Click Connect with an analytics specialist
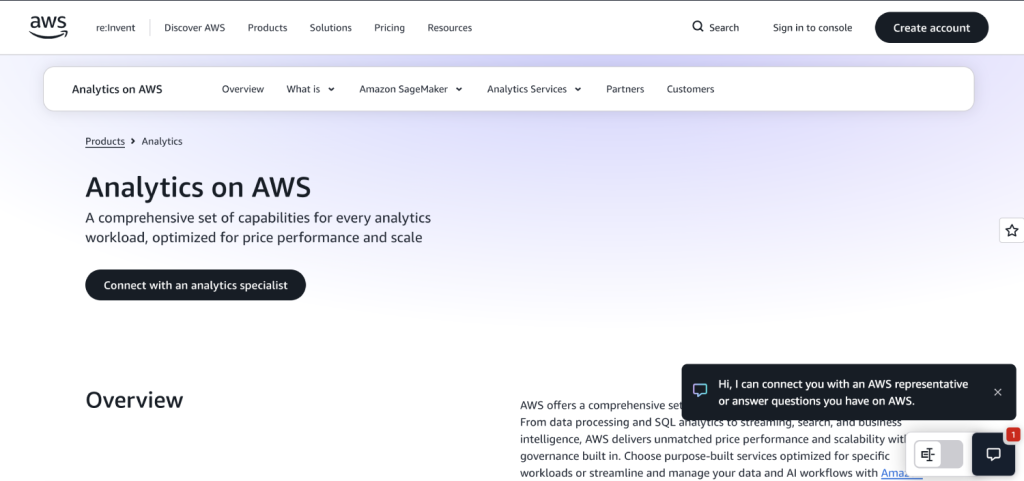The image size is (1024, 481). coord(195,285)
